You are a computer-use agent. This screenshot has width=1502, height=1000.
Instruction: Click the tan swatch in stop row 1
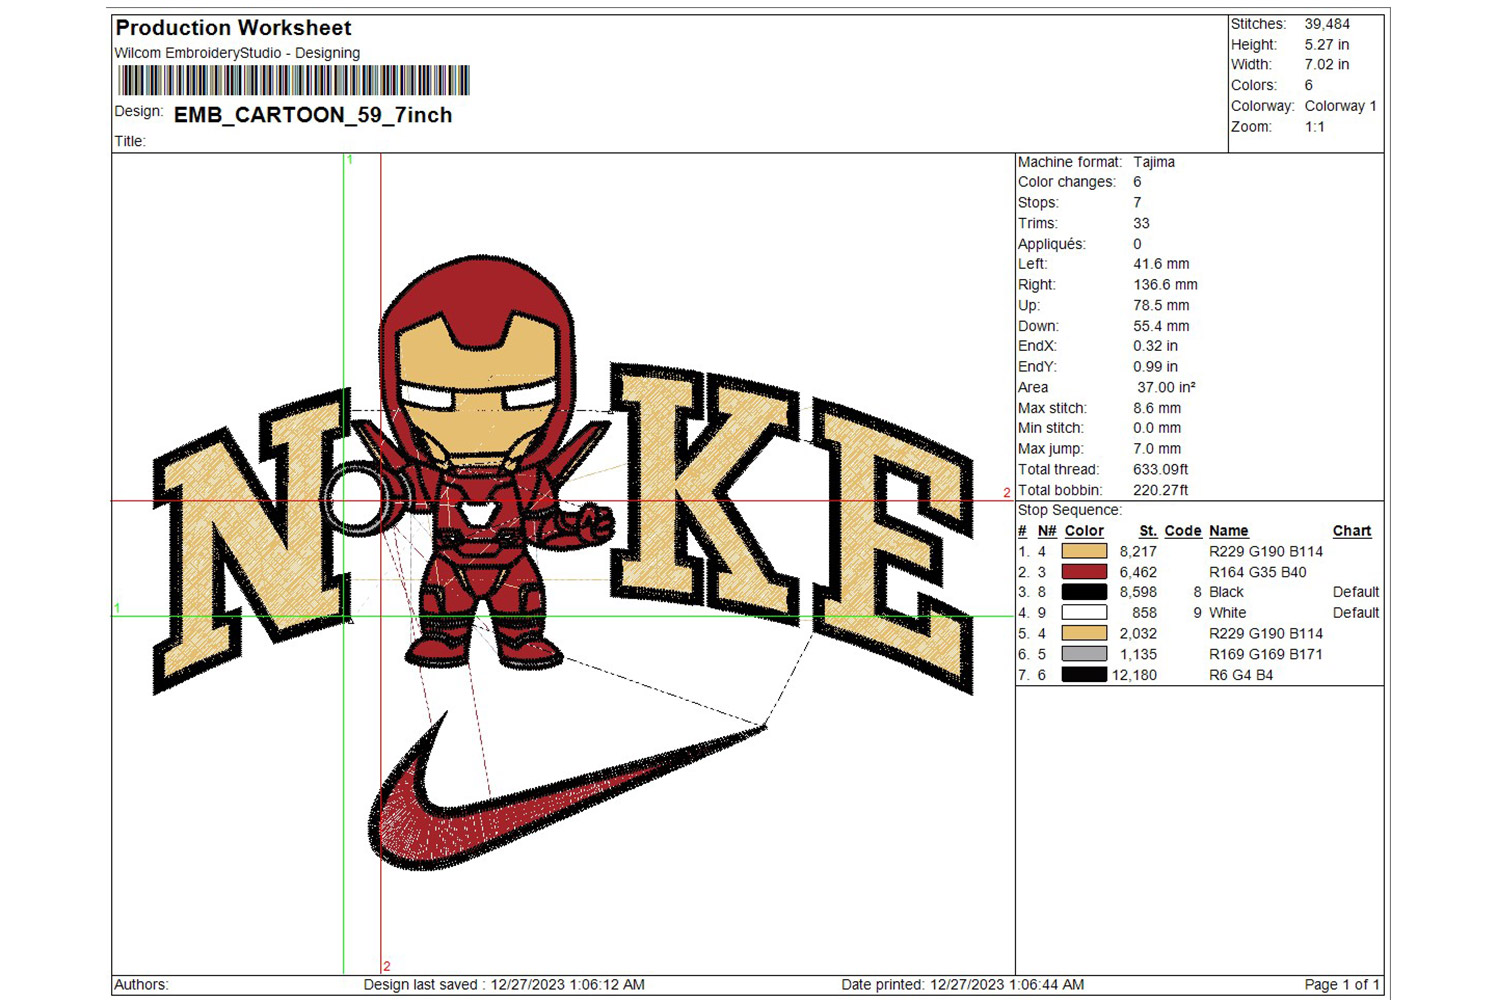click(1084, 551)
